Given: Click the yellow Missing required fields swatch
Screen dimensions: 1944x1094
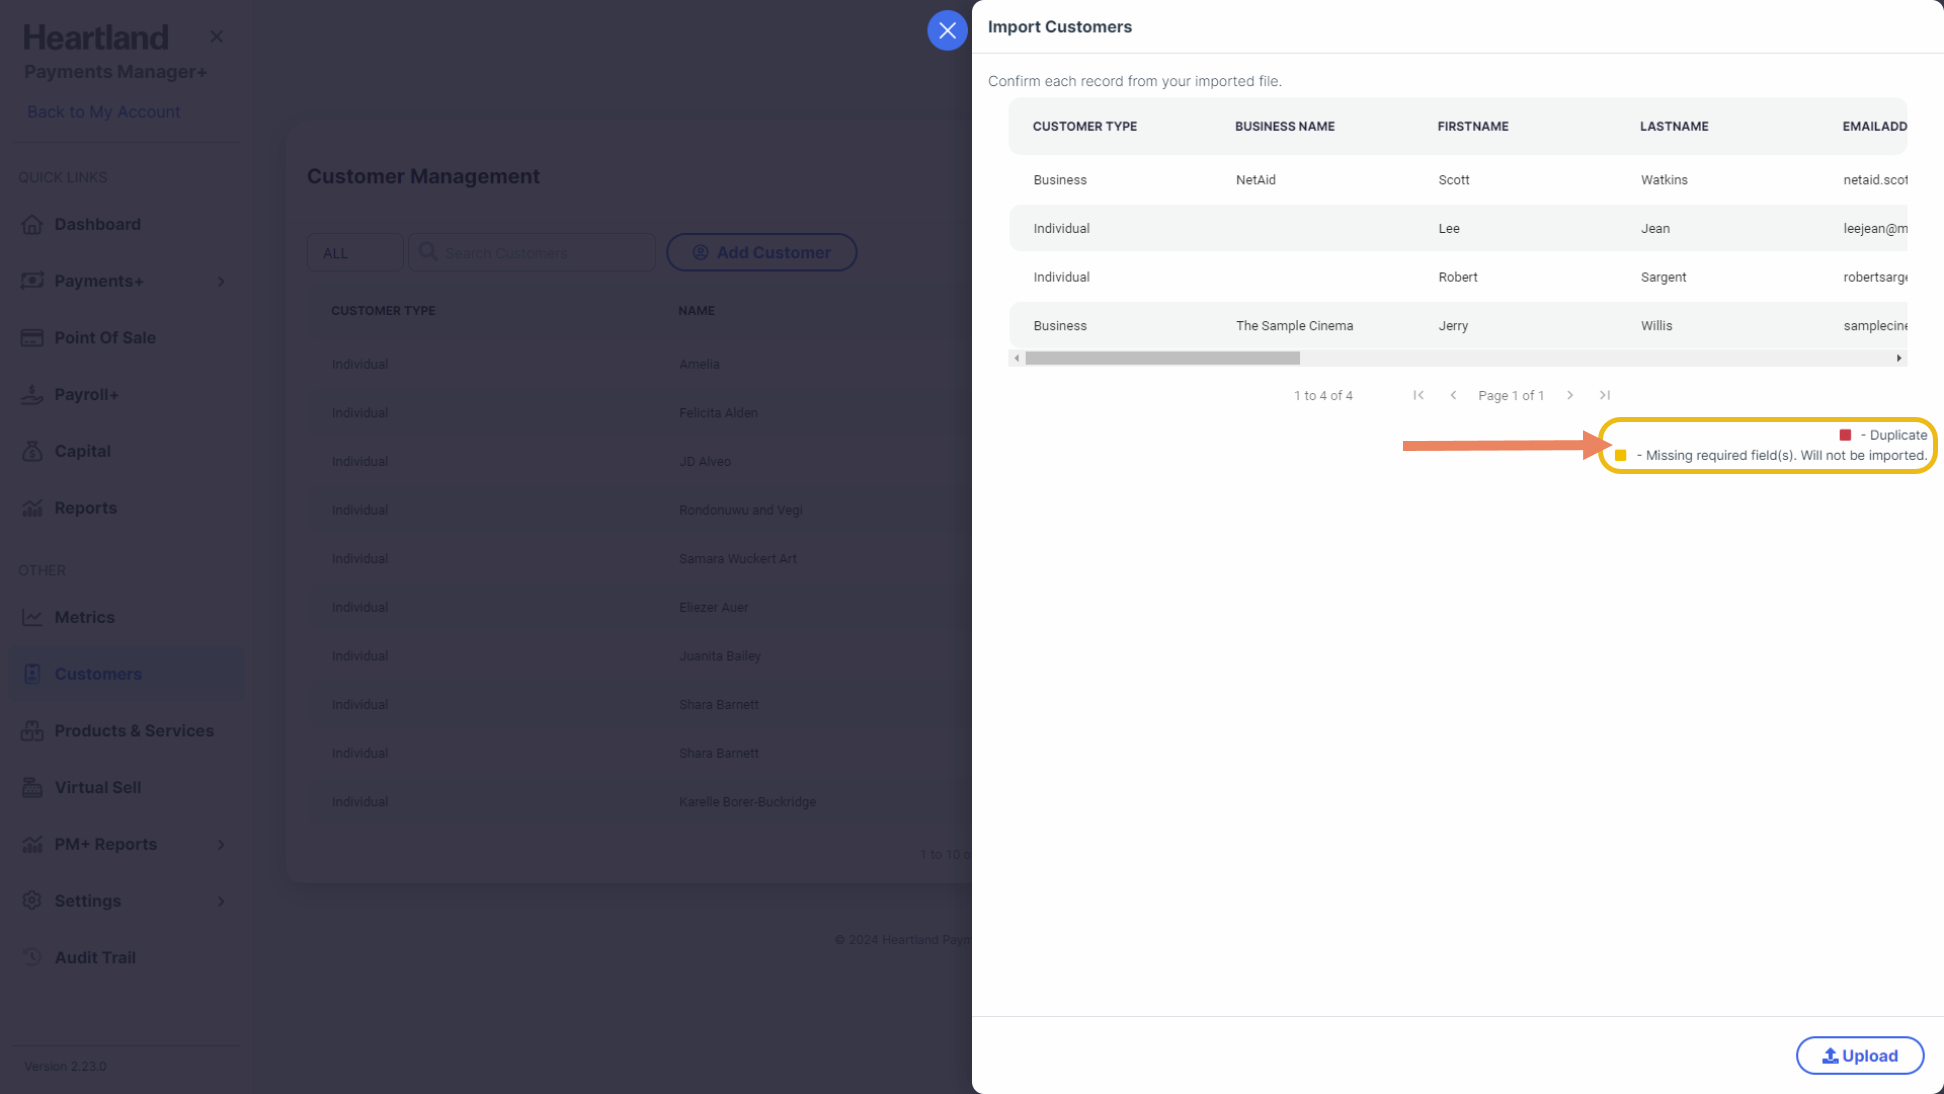Looking at the screenshot, I should click(1620, 455).
